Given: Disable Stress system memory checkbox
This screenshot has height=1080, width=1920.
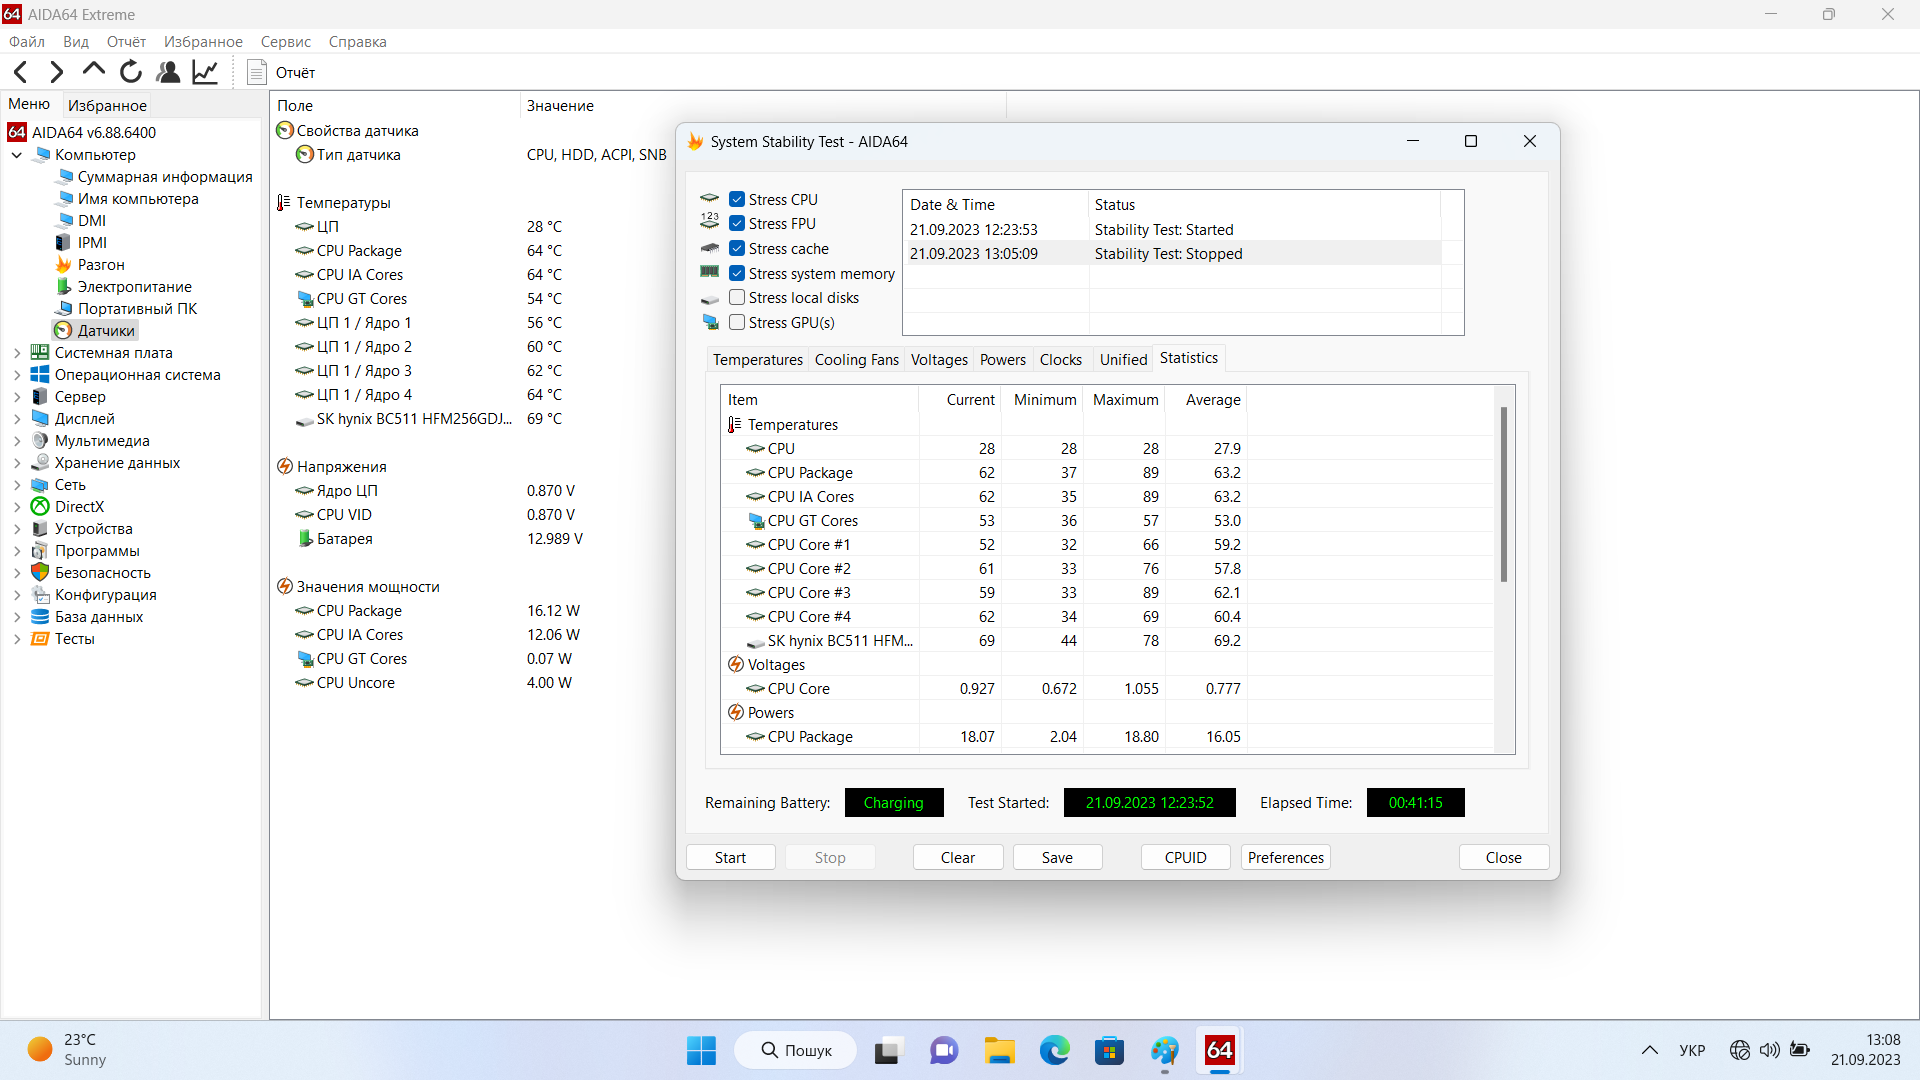Looking at the screenshot, I should click(737, 273).
